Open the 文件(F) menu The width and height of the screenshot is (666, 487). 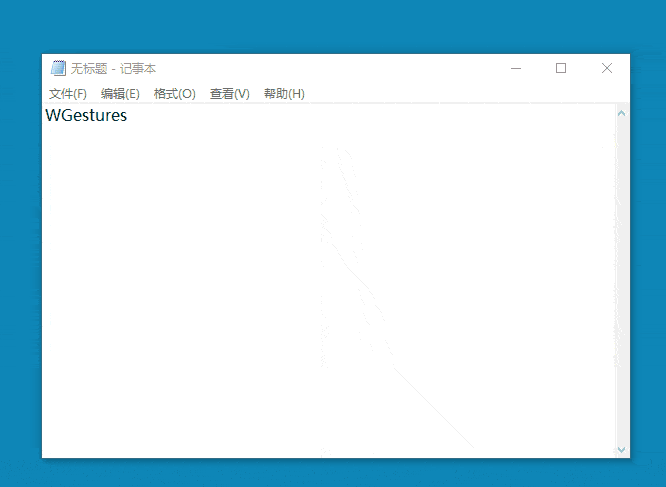(68, 94)
